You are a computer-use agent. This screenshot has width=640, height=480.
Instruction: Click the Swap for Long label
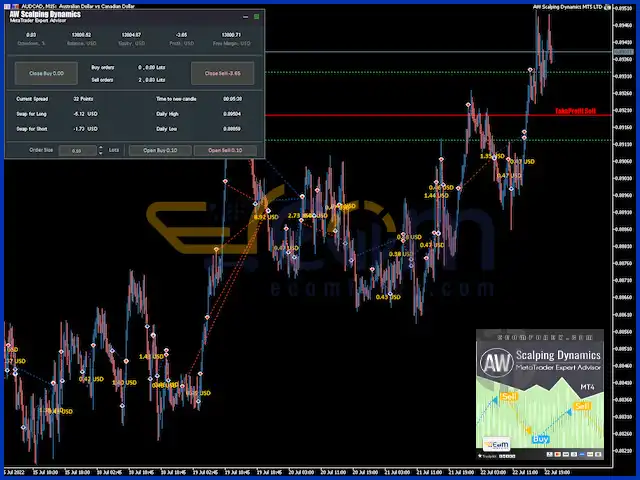click(31, 114)
